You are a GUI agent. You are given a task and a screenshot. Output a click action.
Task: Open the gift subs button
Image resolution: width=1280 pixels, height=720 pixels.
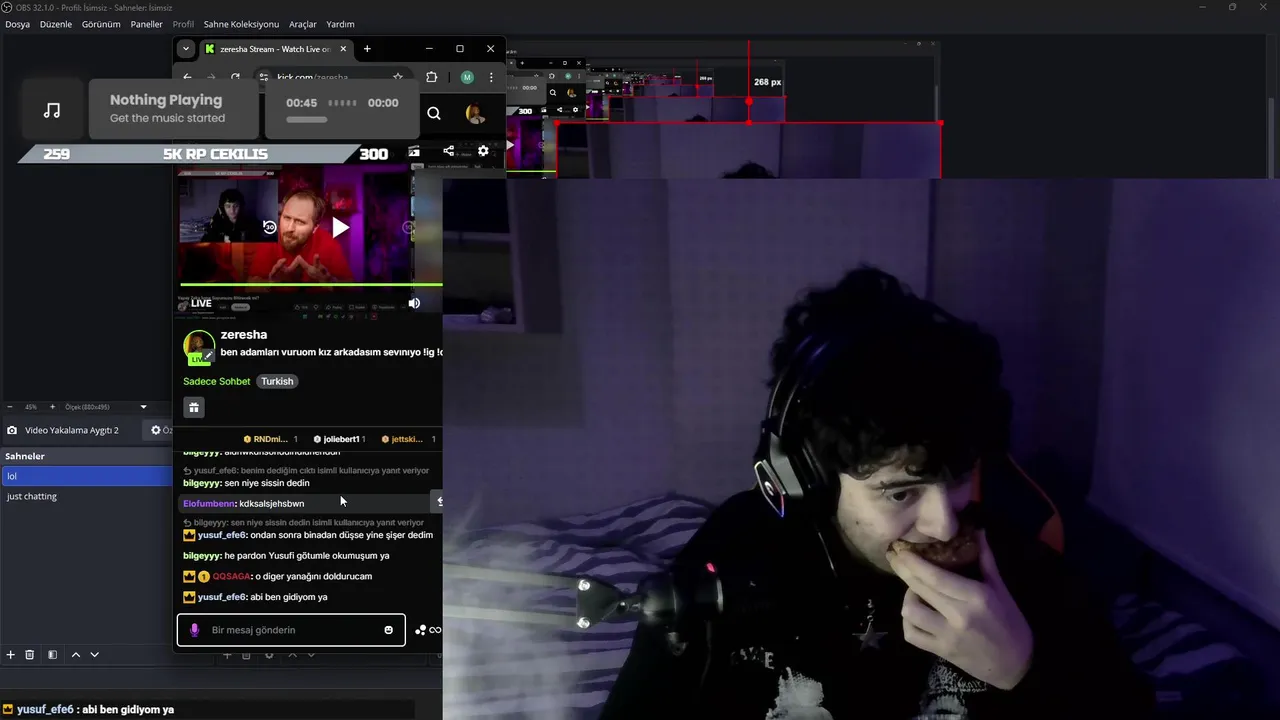pyautogui.click(x=194, y=407)
